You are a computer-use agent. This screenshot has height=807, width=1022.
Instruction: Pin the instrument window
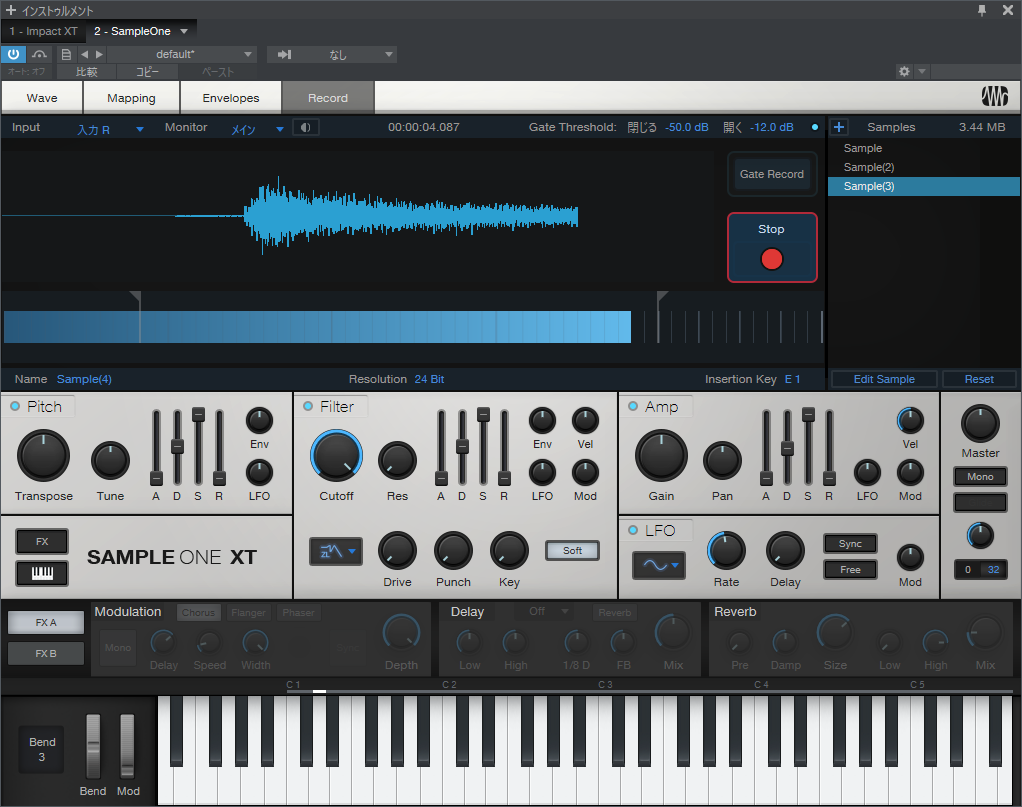click(x=982, y=10)
